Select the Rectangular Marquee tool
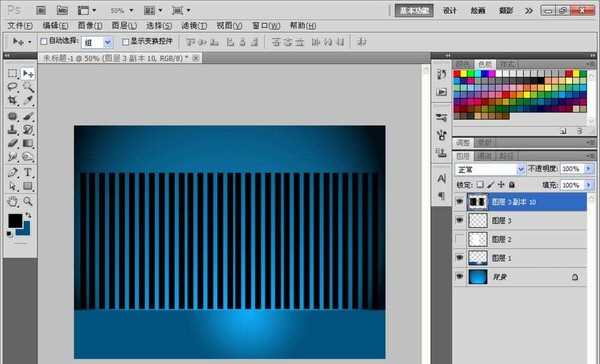The width and height of the screenshot is (600, 364). [13, 73]
